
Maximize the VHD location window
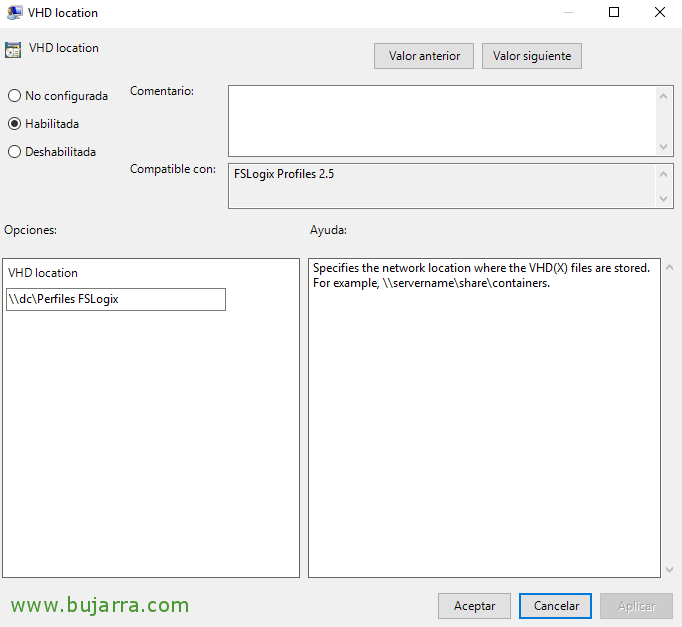point(614,13)
